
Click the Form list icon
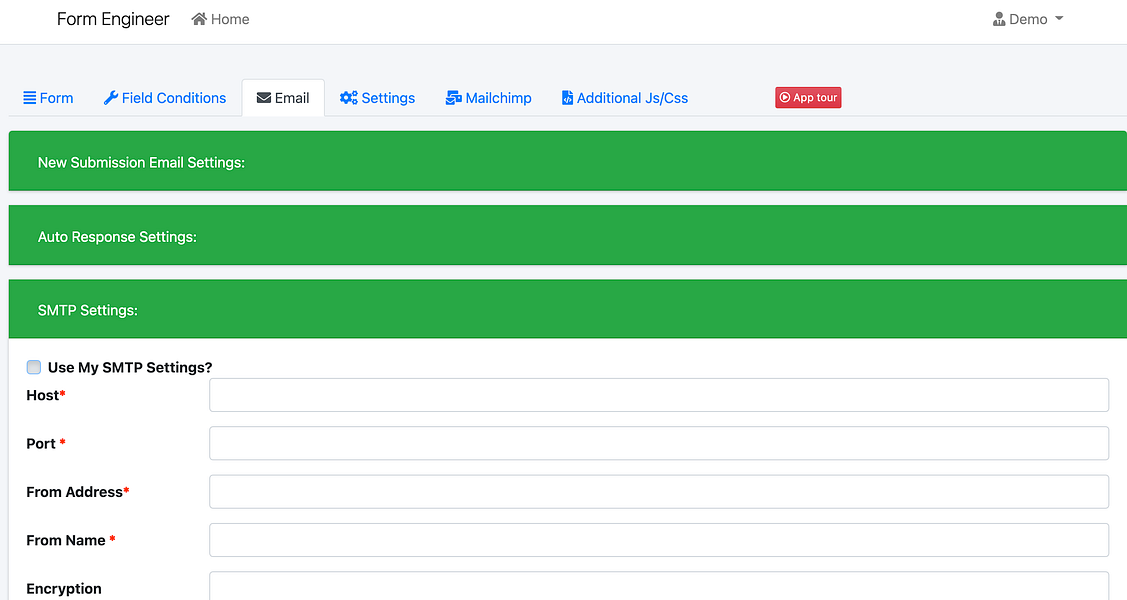point(28,97)
